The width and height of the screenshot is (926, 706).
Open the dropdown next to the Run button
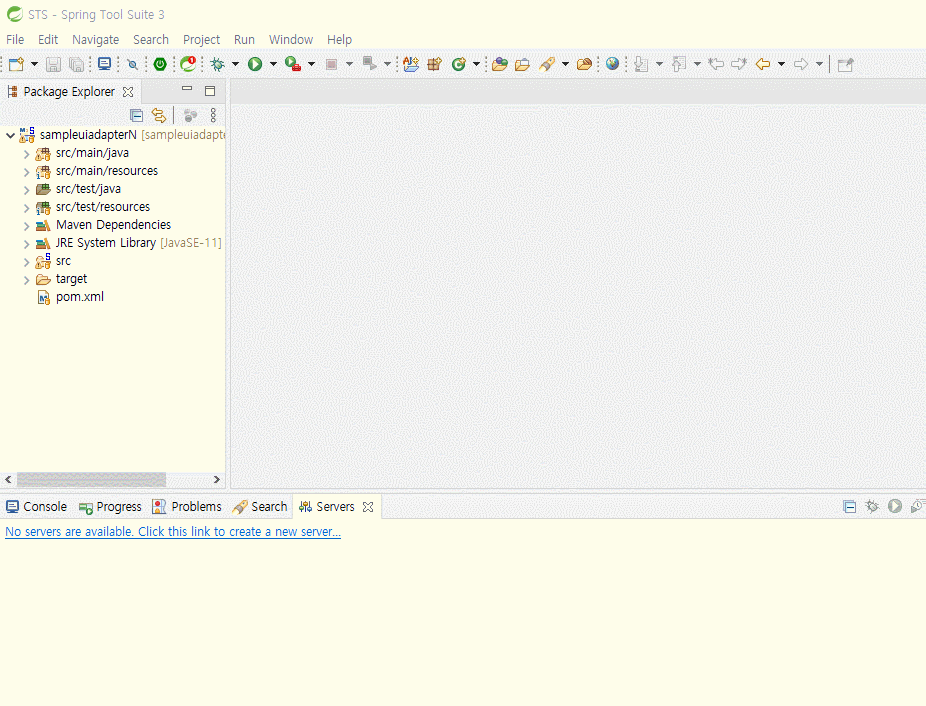[272, 64]
